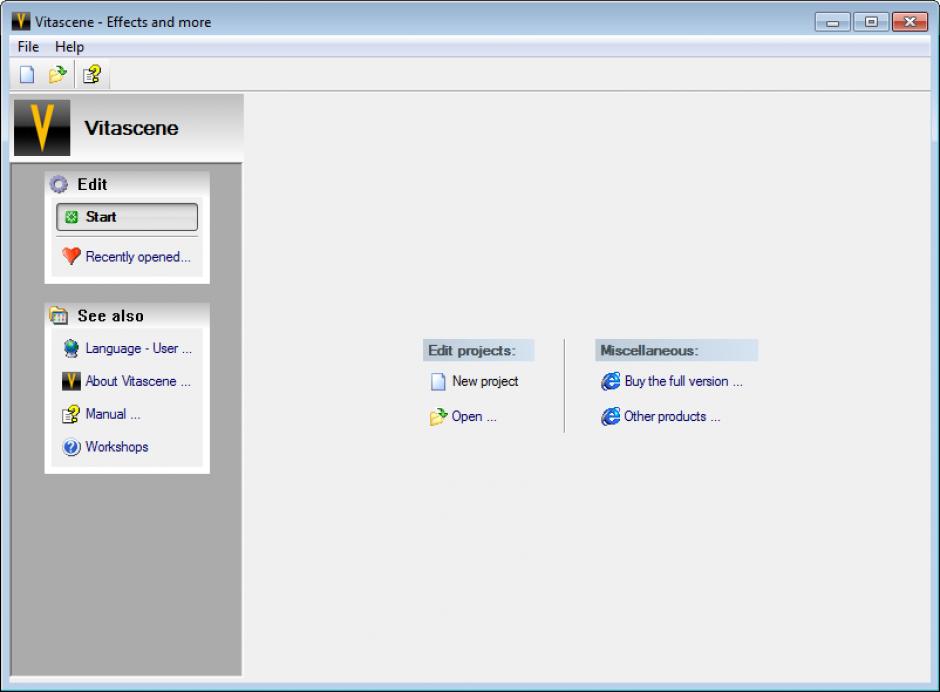
Task: Choose New project under Edit projects
Action: (x=485, y=381)
